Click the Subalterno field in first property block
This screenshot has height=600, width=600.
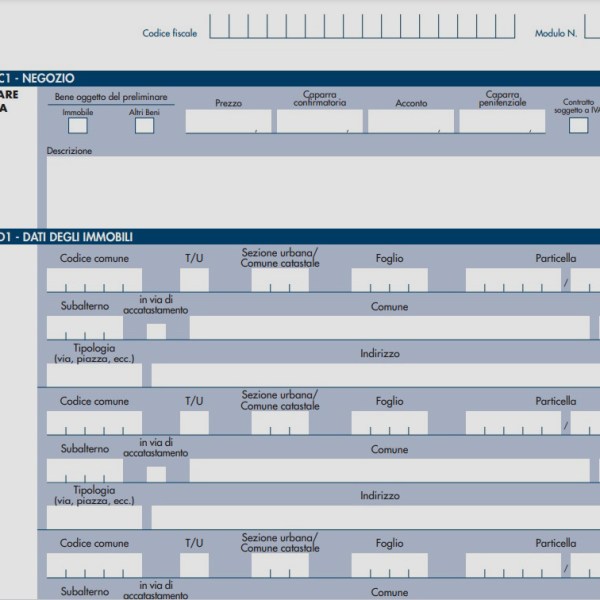pos(85,328)
